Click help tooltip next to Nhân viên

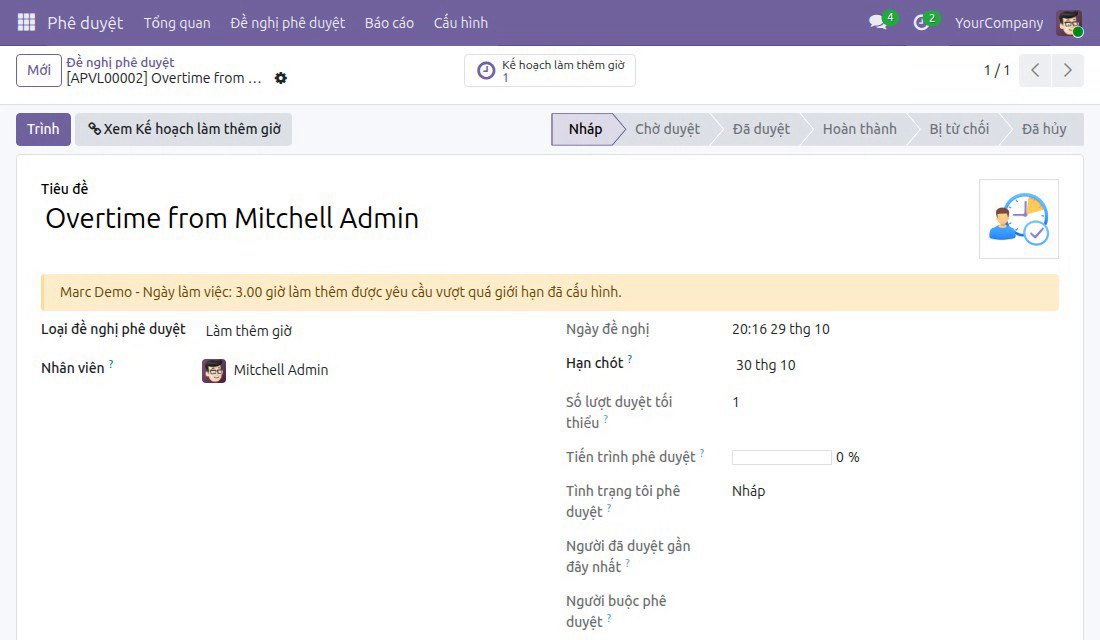pyautogui.click(x=111, y=364)
